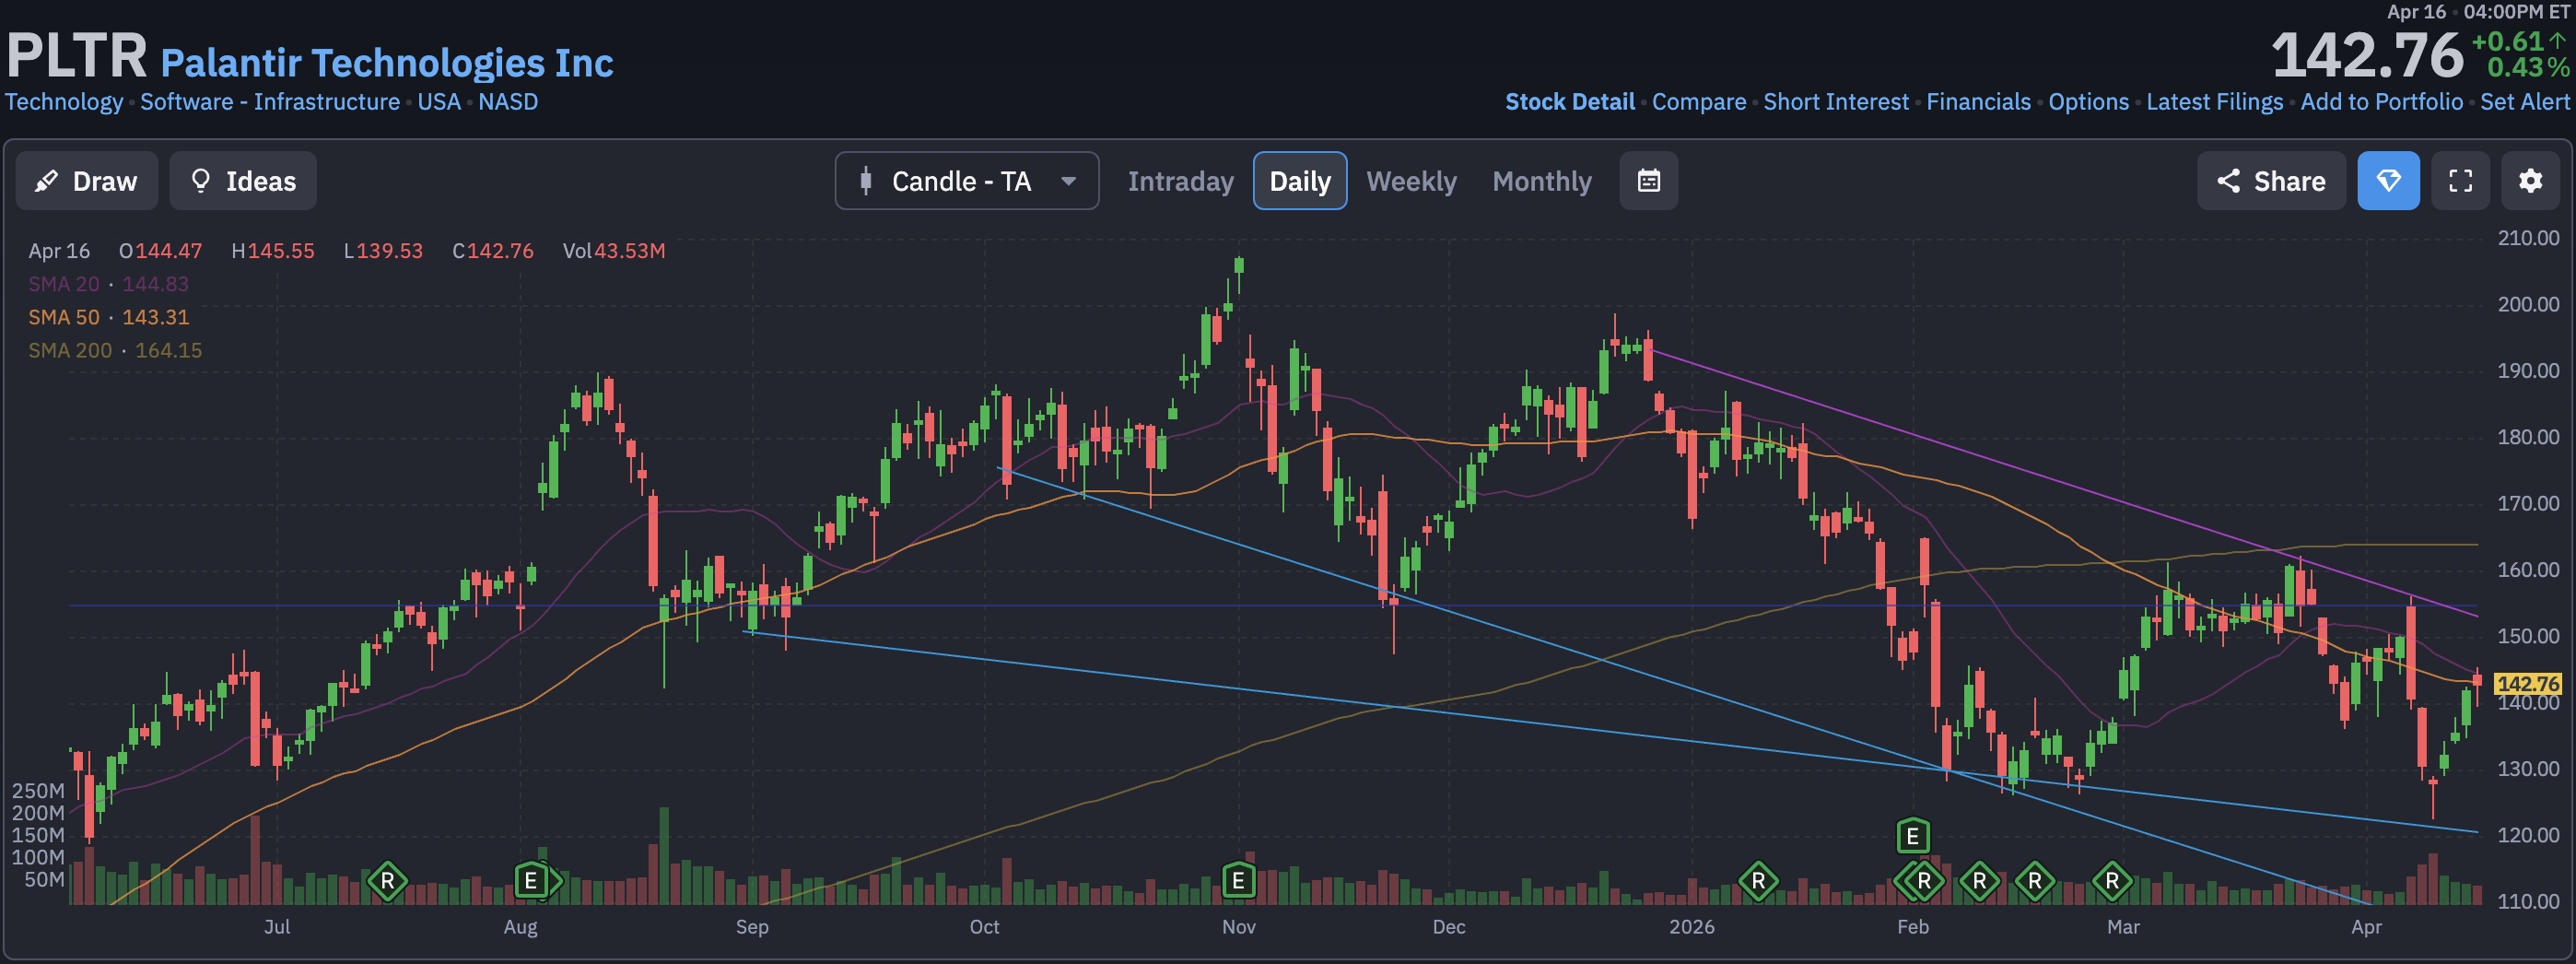The height and width of the screenshot is (964, 2576).
Task: Click the E earnings marker above Aug
Action: pyautogui.click(x=531, y=881)
